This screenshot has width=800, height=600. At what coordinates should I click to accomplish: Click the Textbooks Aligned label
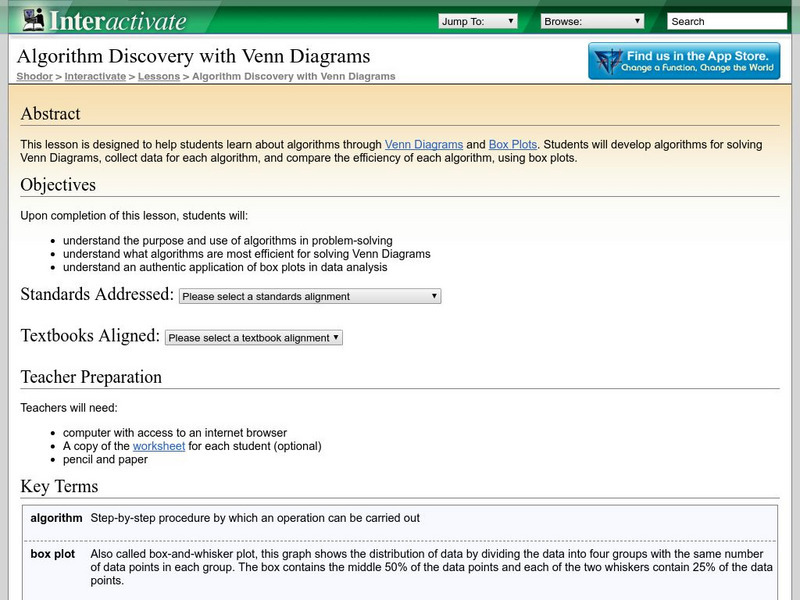[90, 336]
